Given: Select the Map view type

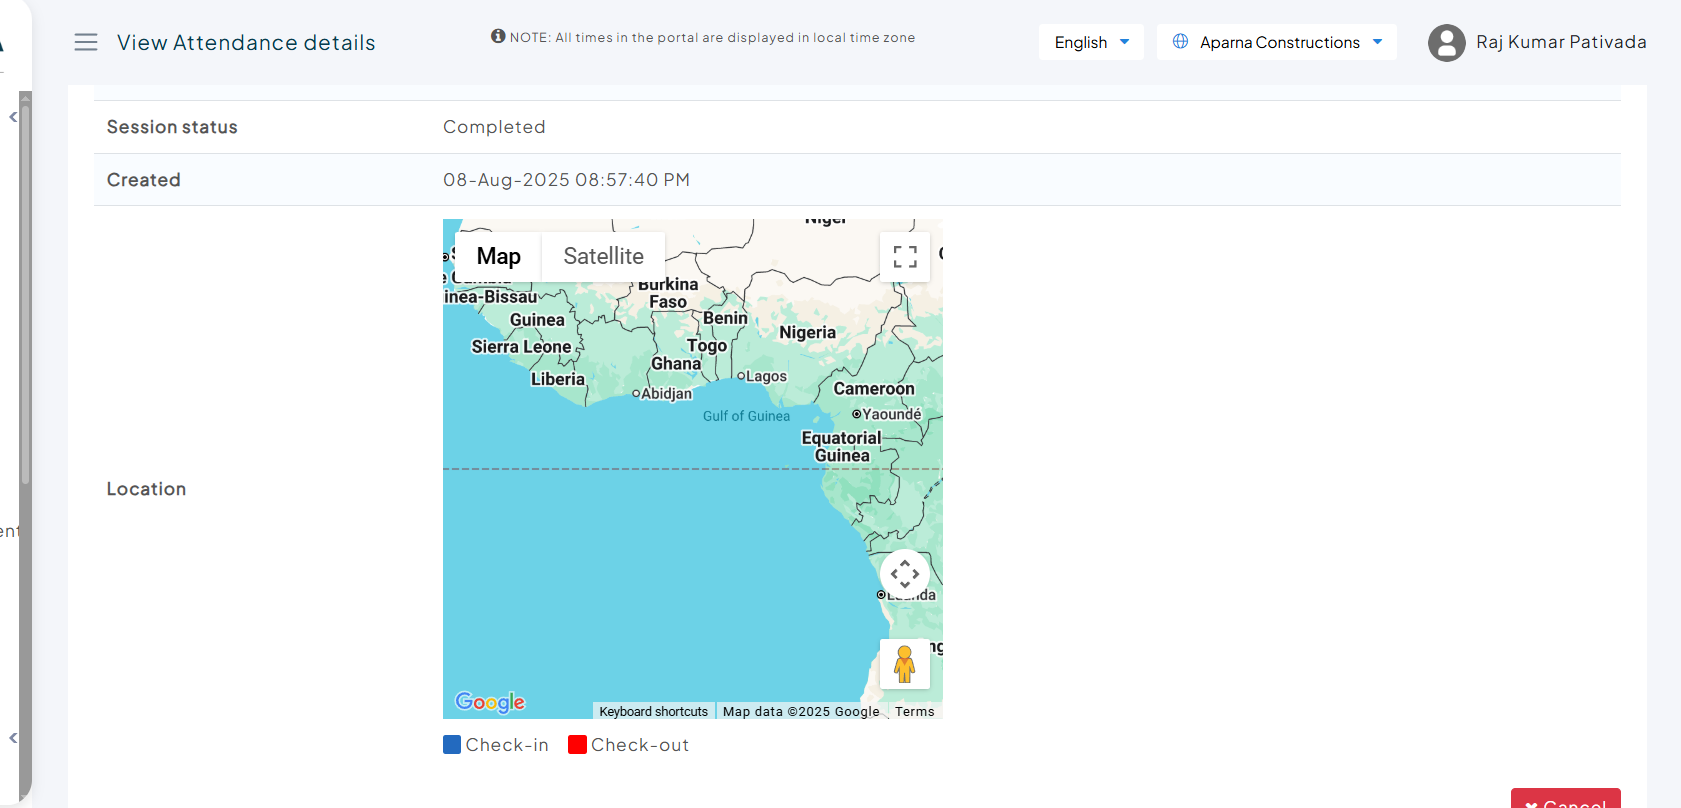Looking at the screenshot, I should coord(498,257).
